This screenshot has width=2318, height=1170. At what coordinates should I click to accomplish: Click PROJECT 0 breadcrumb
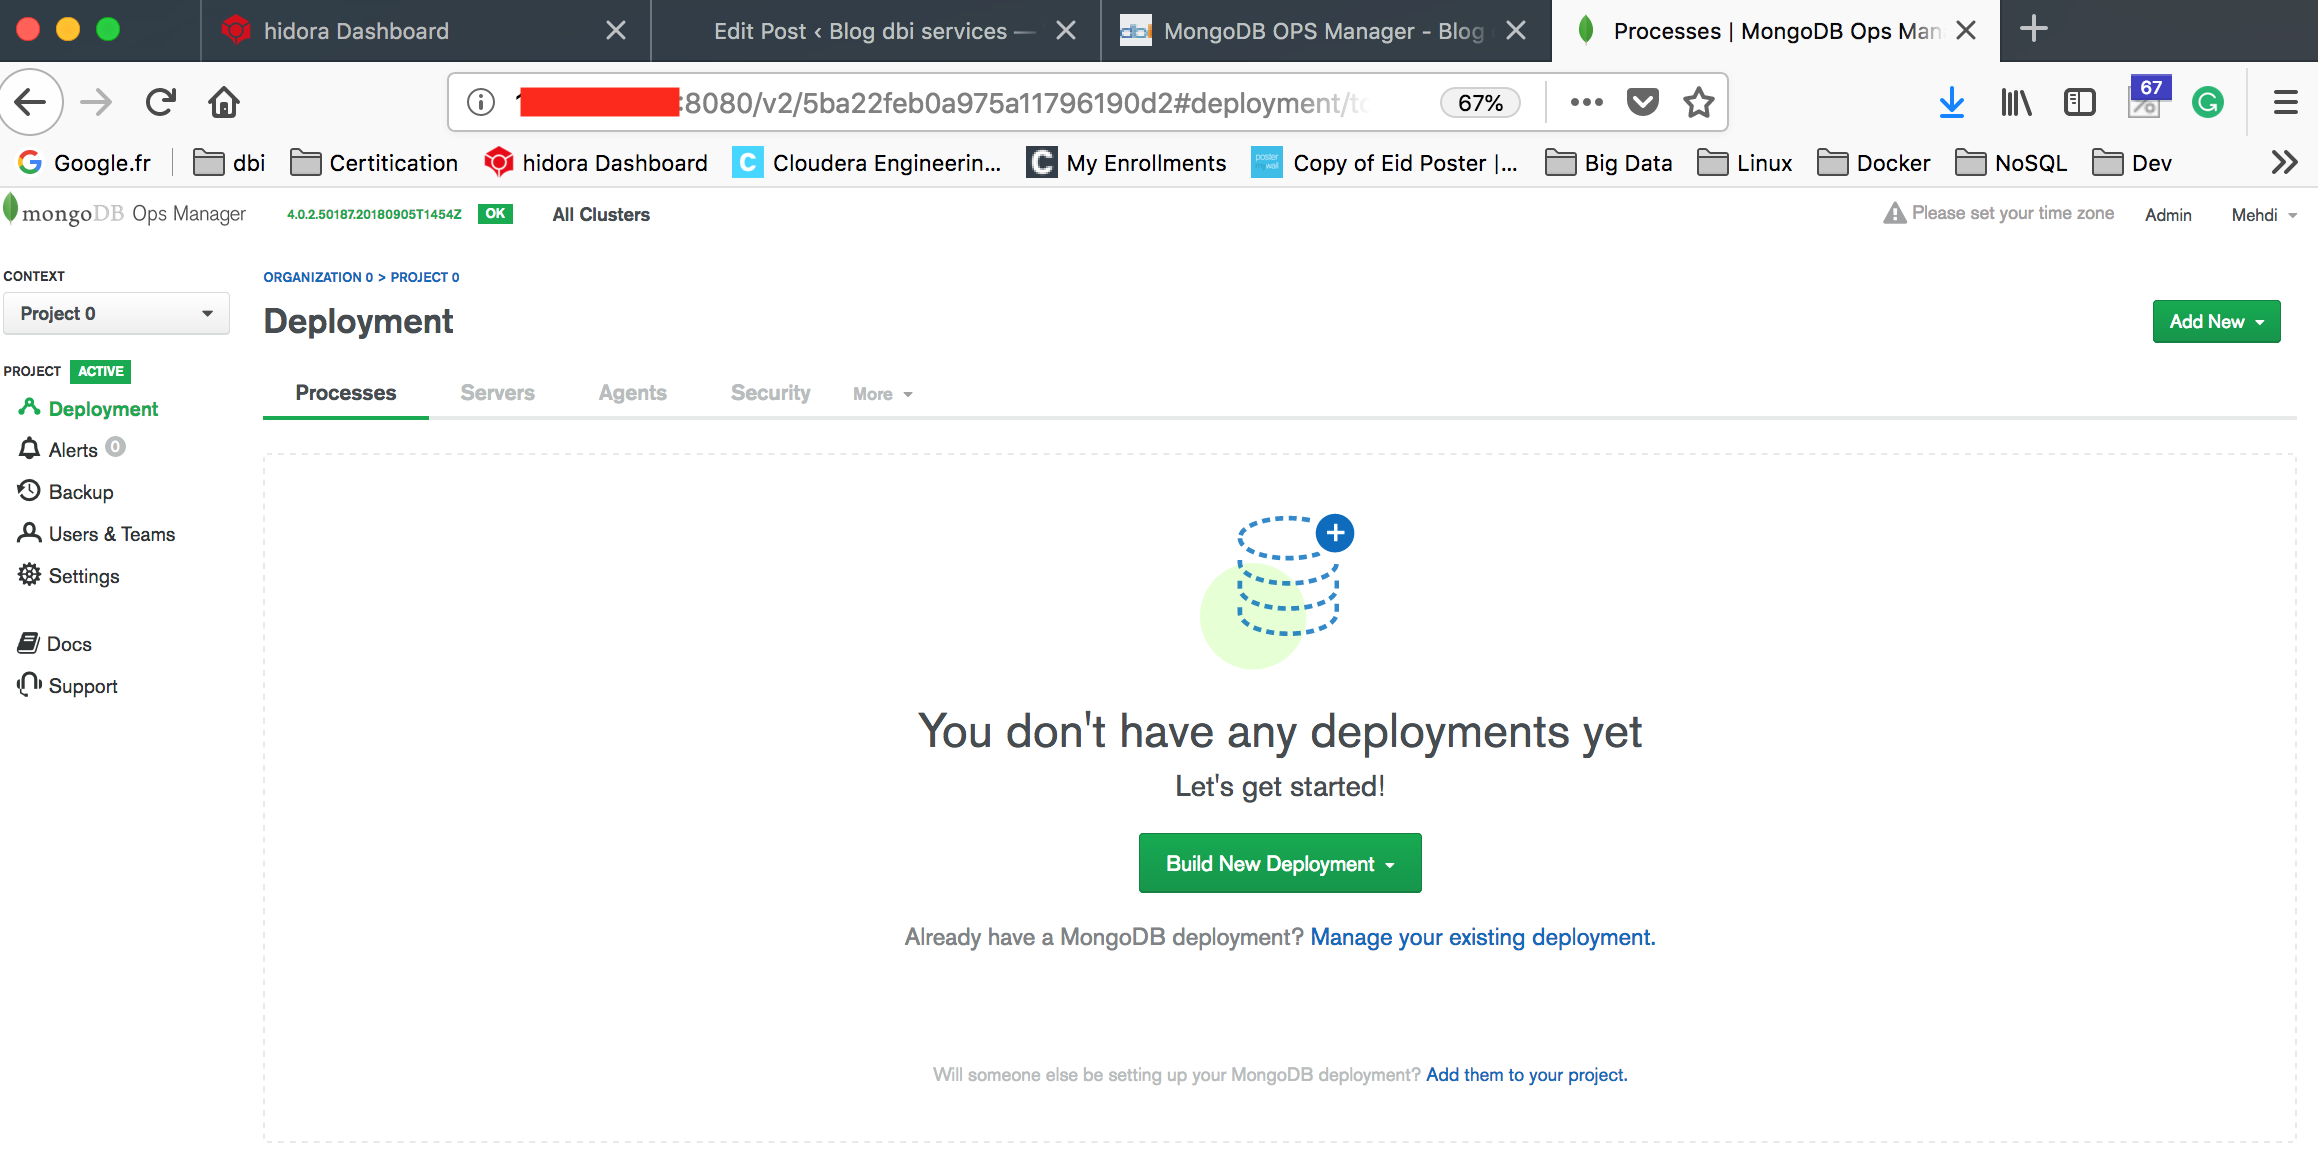coord(425,277)
